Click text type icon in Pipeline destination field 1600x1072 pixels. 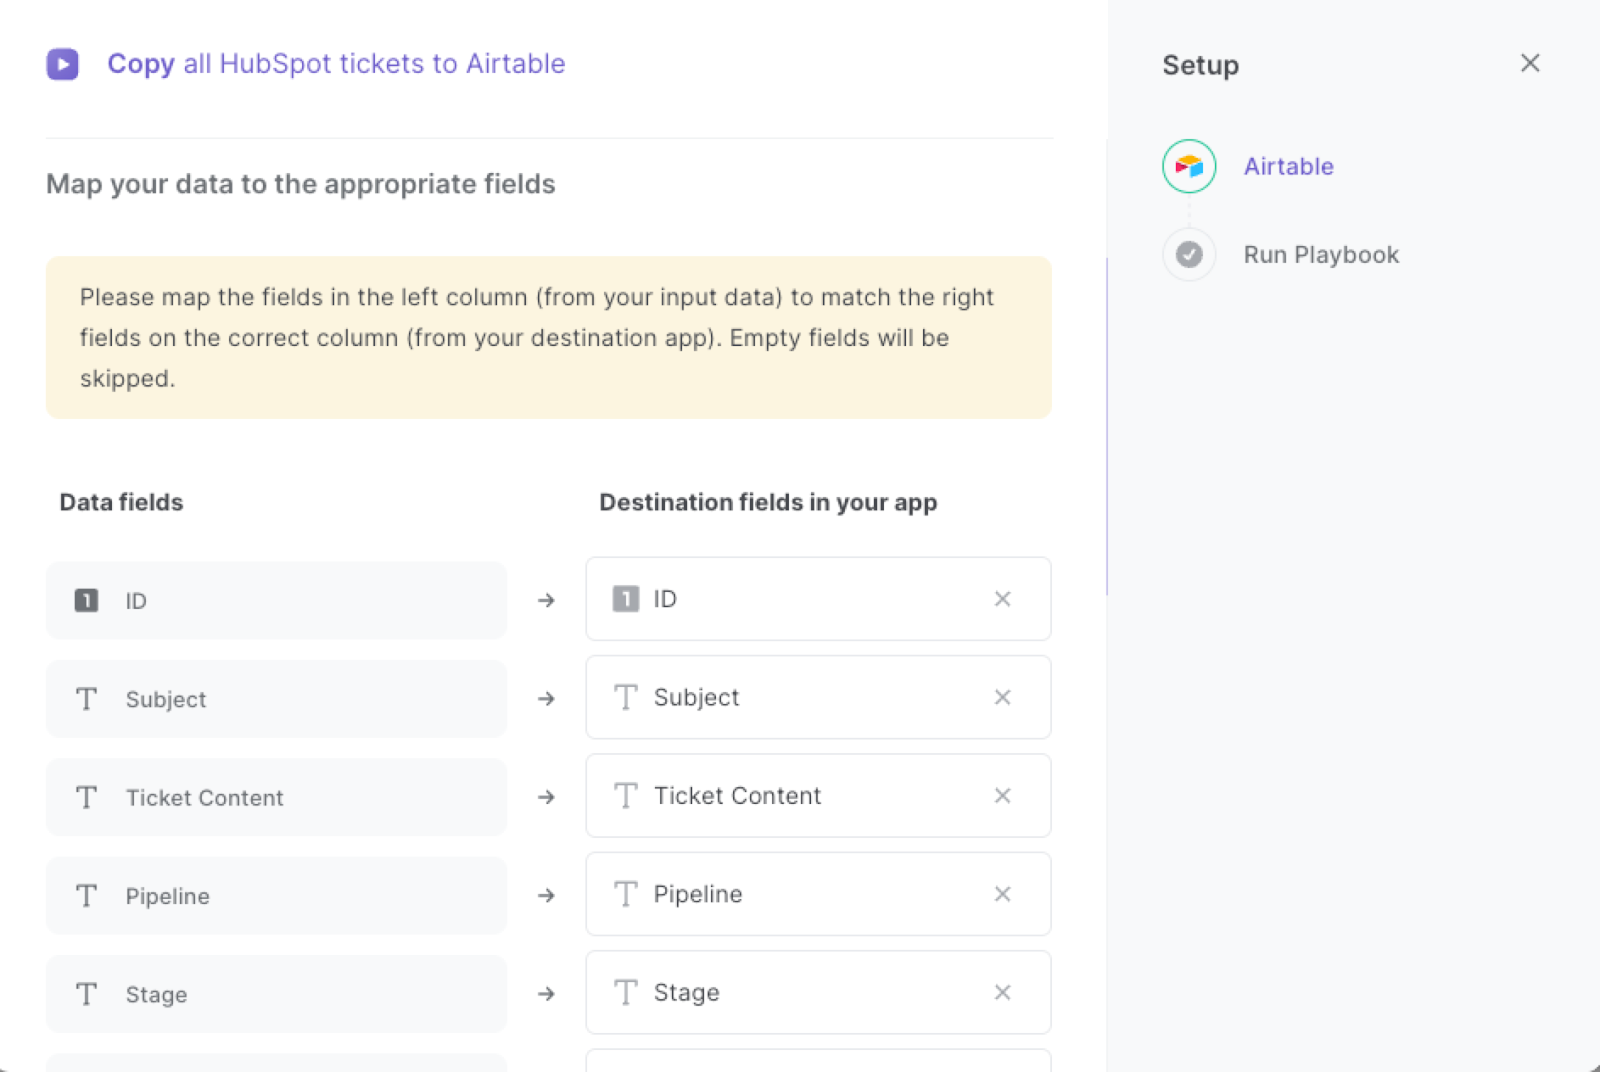pyautogui.click(x=626, y=894)
